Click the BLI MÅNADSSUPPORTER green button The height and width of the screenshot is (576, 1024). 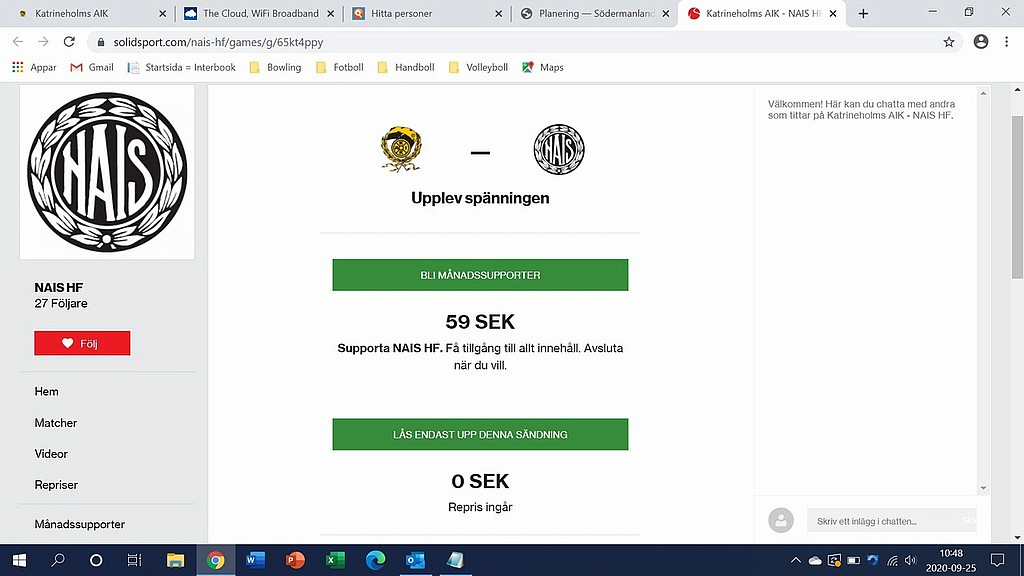(480, 275)
